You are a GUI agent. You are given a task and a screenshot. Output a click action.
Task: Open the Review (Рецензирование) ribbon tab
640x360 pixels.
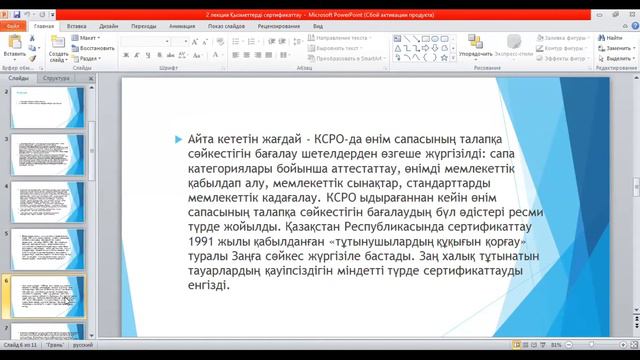pyautogui.click(x=279, y=26)
